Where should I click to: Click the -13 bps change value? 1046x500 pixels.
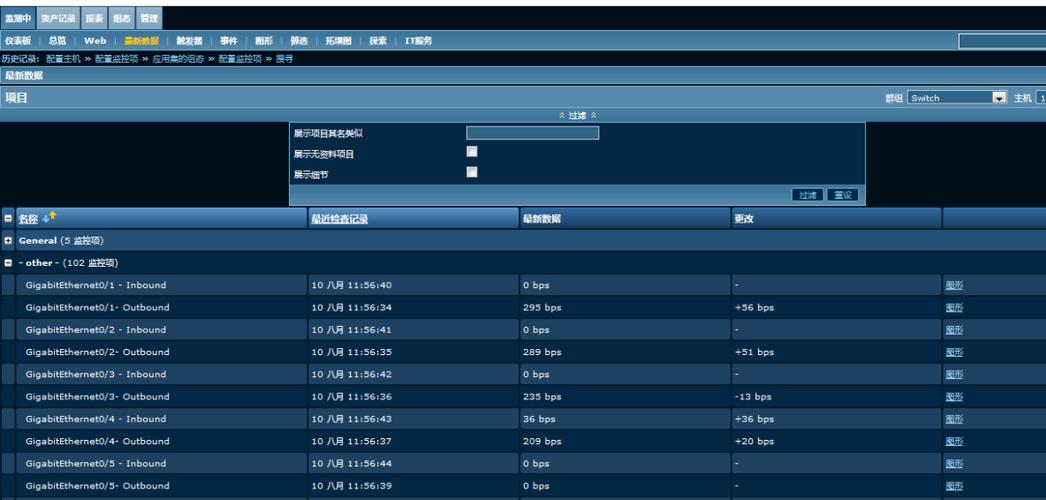tap(753, 397)
